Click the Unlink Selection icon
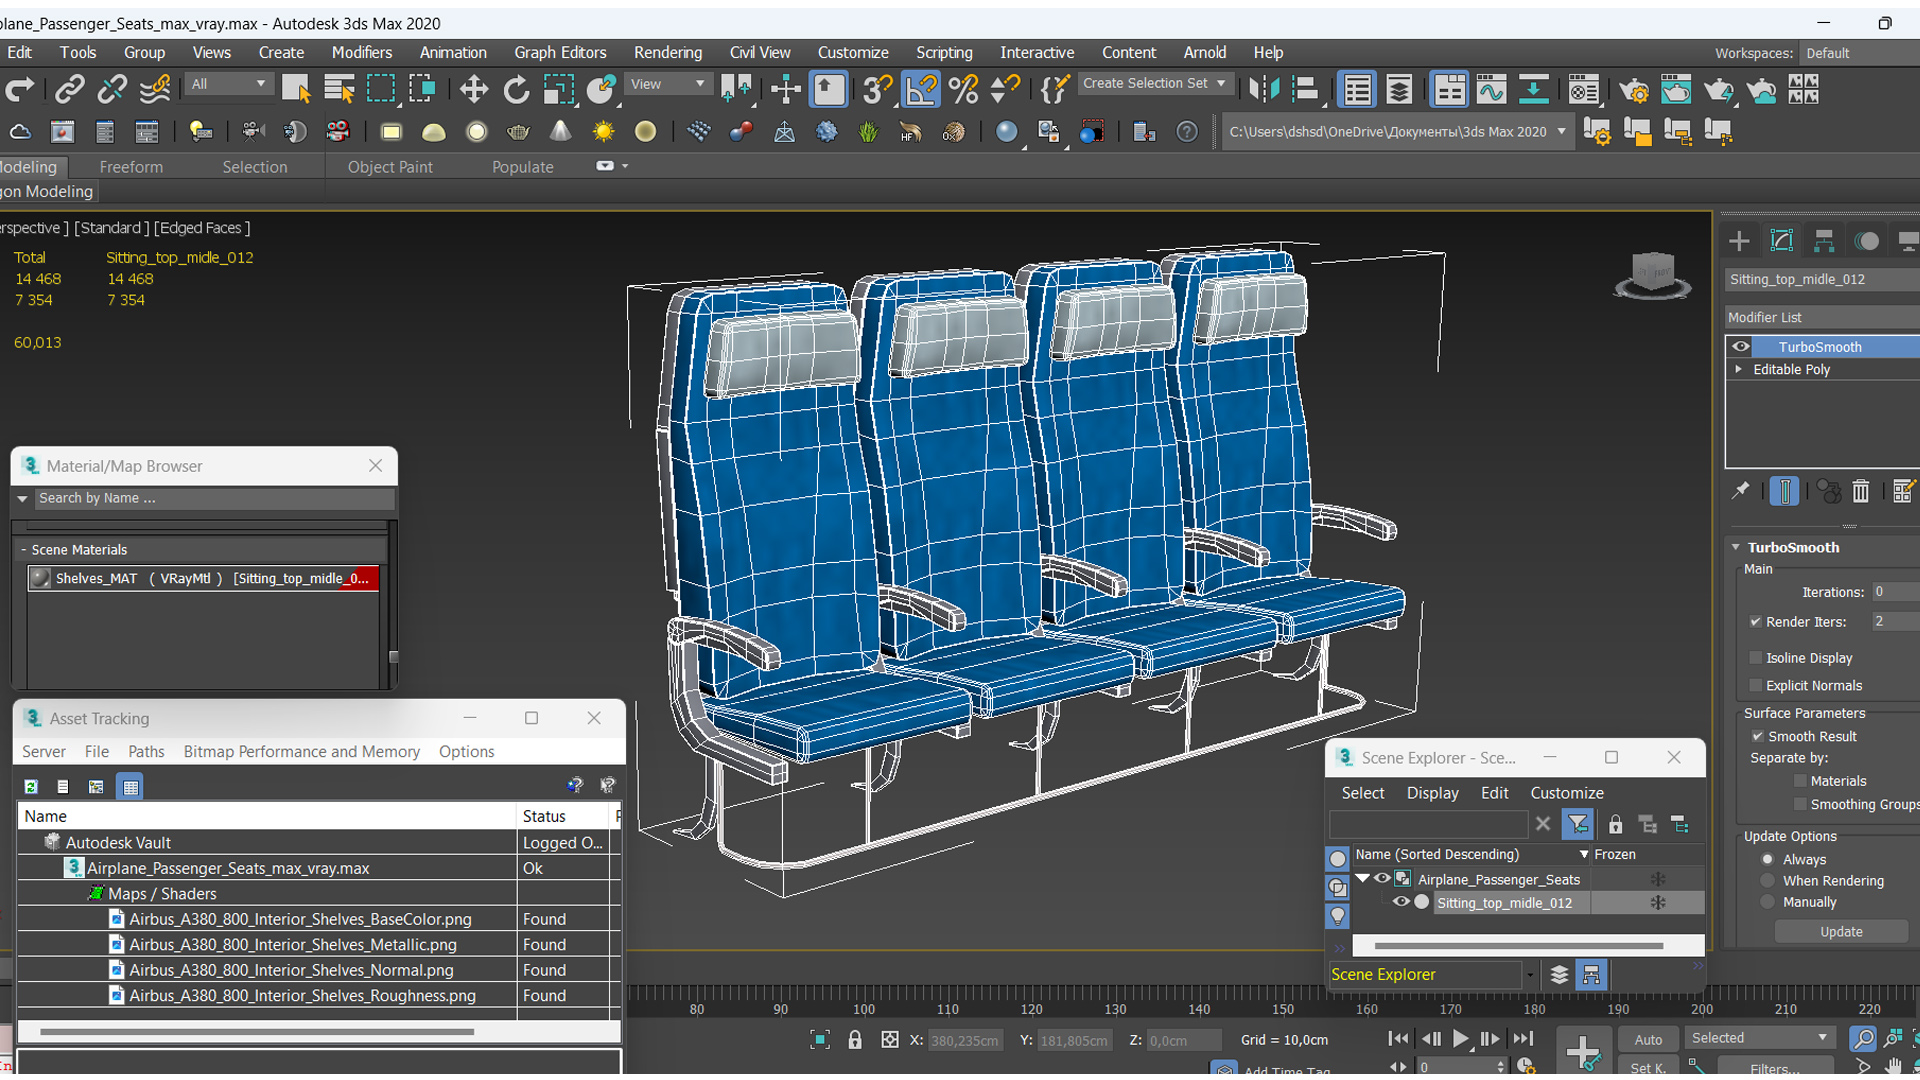Viewport: 1920px width, 1080px height. (112, 90)
